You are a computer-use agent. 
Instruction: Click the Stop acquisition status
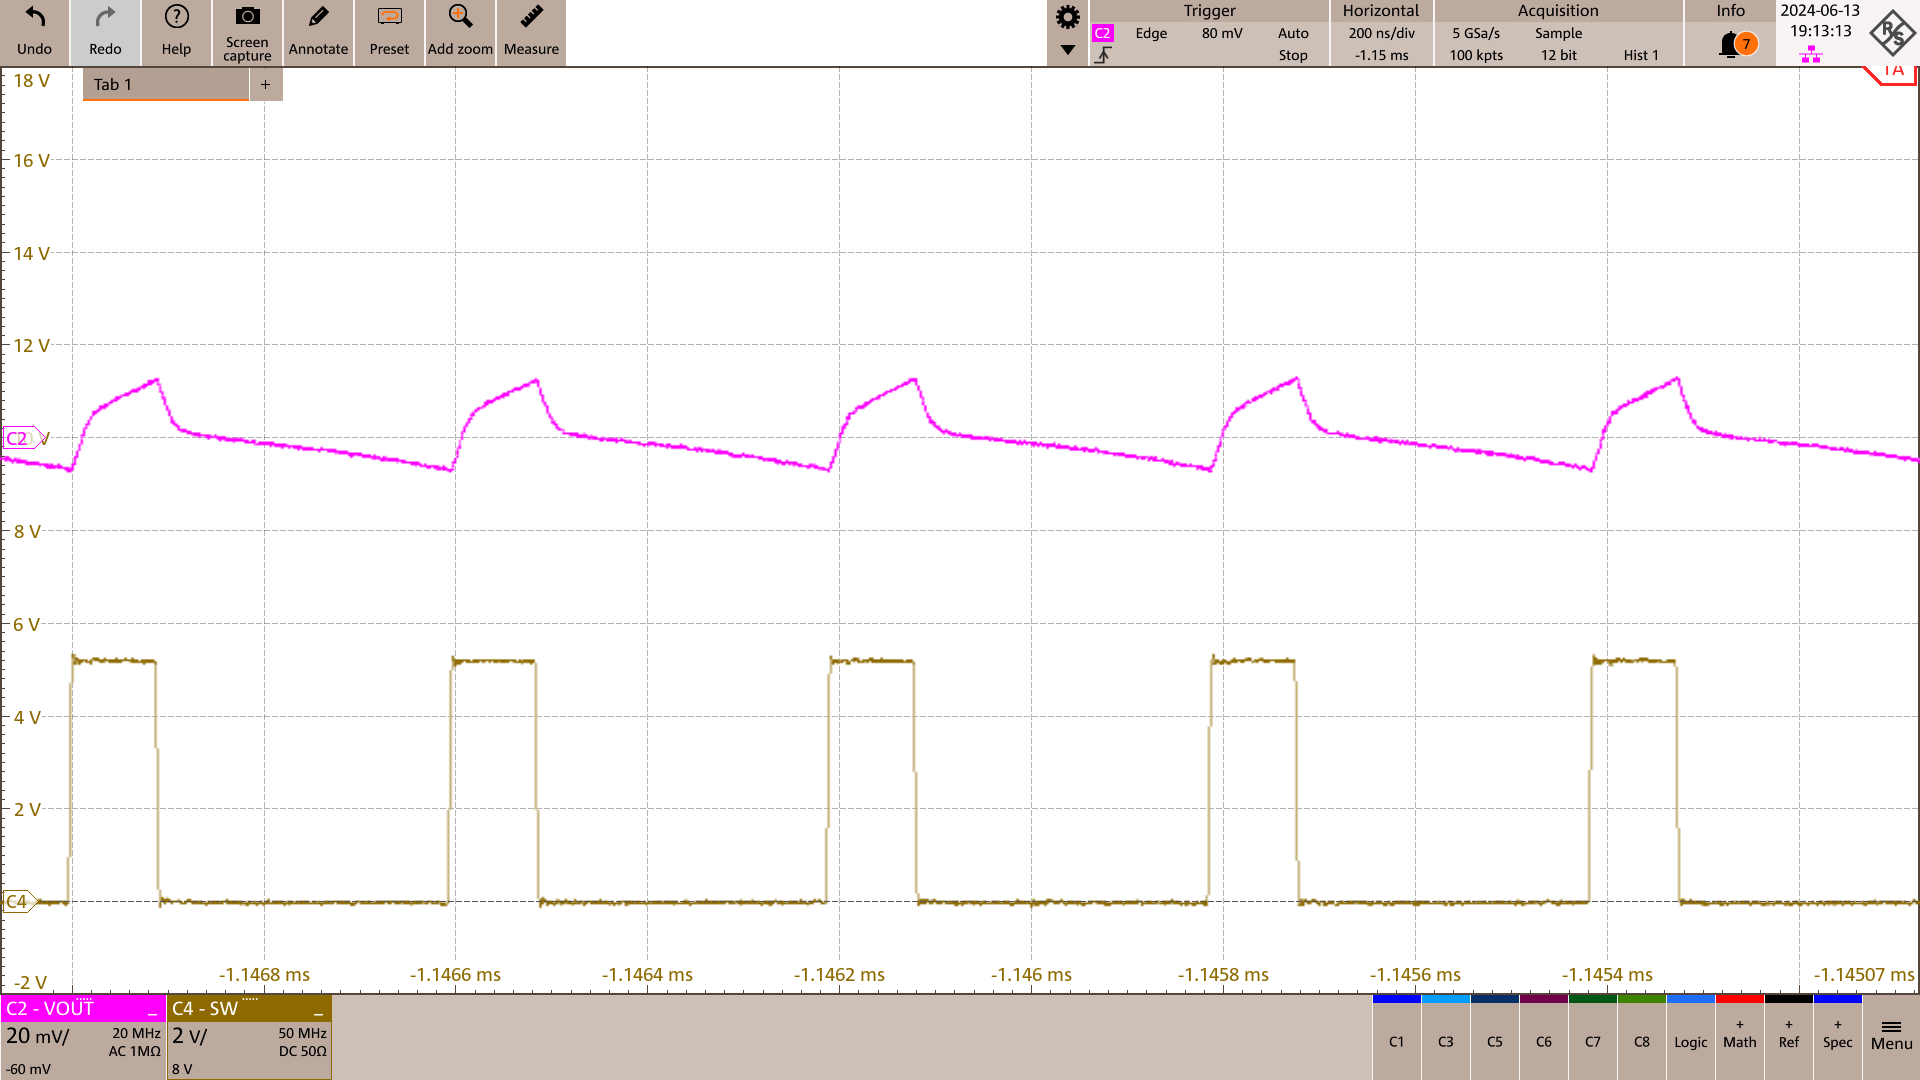[1293, 55]
